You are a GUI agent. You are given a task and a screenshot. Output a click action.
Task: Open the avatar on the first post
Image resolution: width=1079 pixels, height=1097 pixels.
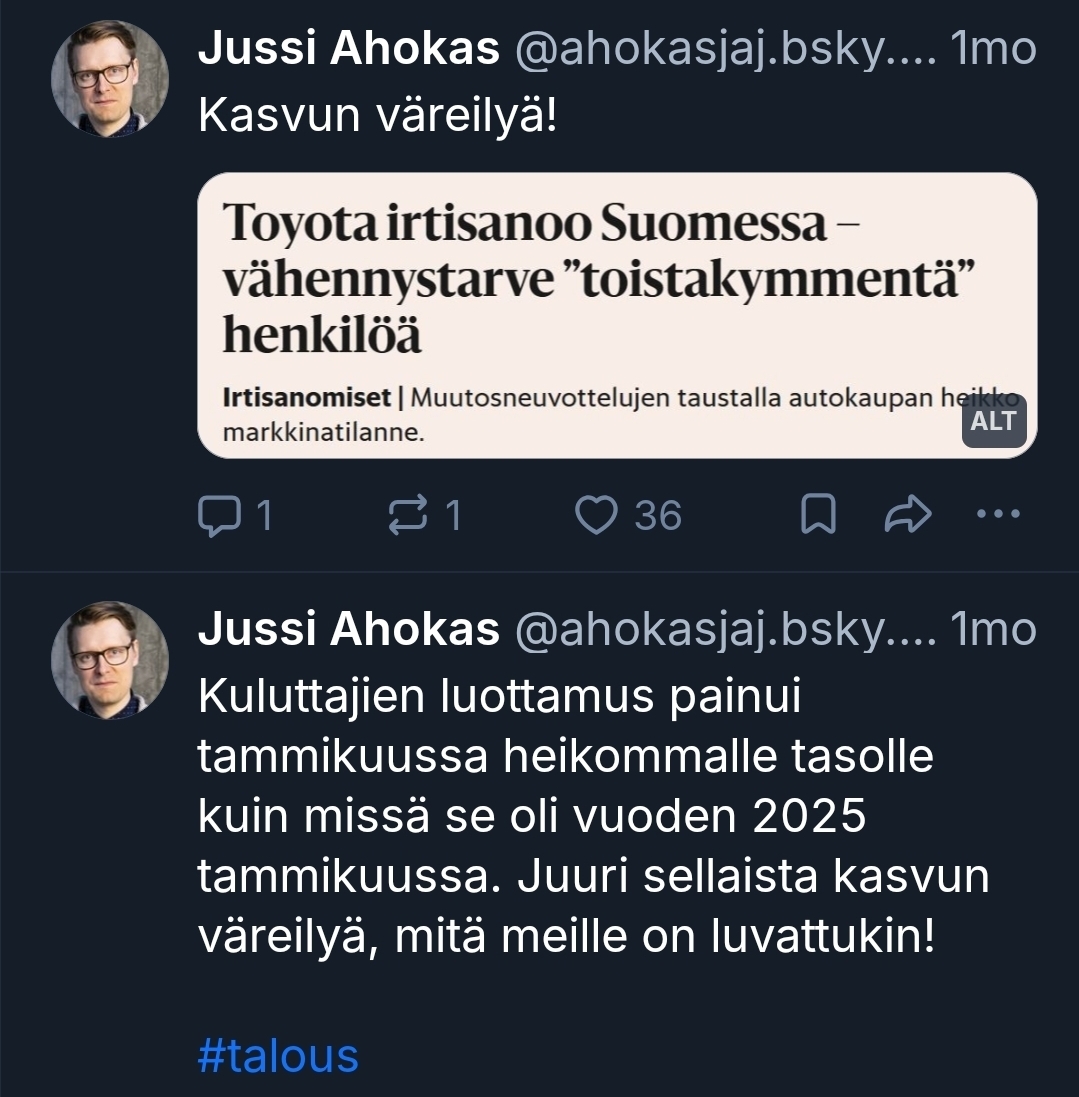(x=109, y=78)
